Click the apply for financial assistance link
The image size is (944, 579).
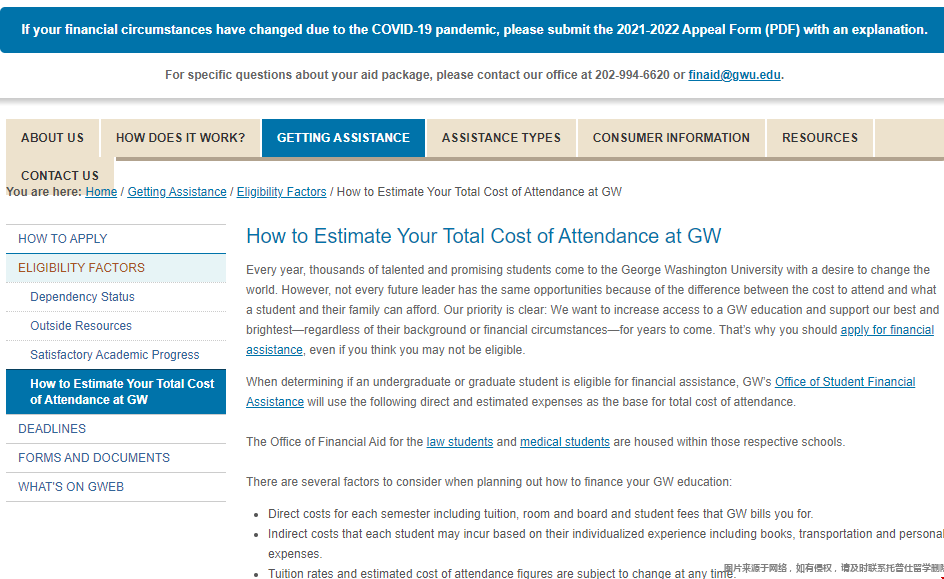point(887,330)
